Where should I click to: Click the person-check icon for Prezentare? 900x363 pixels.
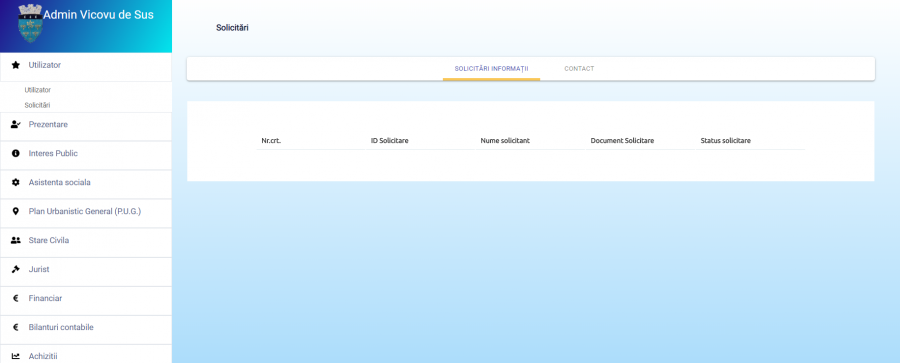point(15,124)
